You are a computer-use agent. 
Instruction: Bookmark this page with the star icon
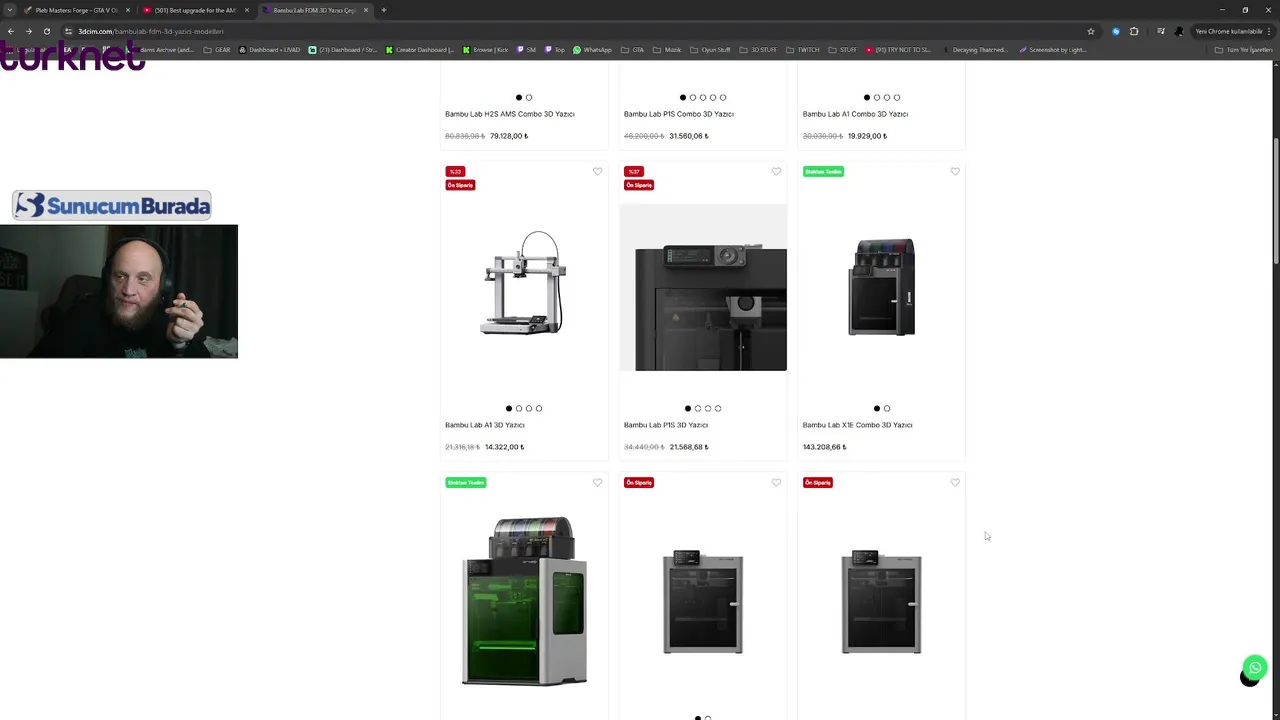[1091, 31]
